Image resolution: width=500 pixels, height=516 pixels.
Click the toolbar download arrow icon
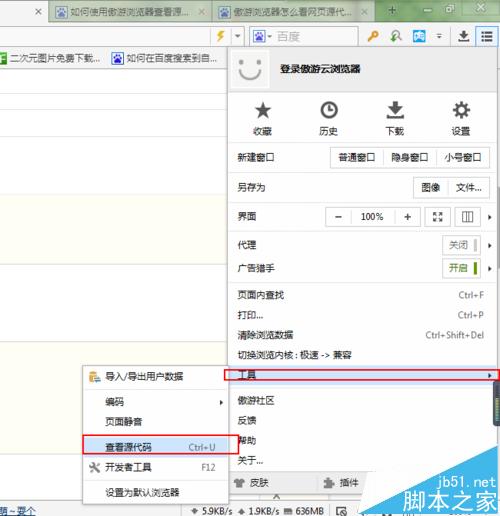tap(464, 36)
